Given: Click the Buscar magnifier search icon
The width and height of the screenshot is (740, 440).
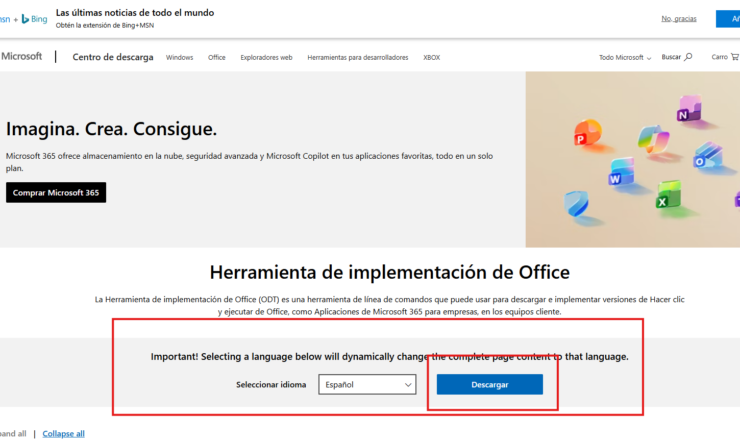Looking at the screenshot, I should pyautogui.click(x=688, y=57).
